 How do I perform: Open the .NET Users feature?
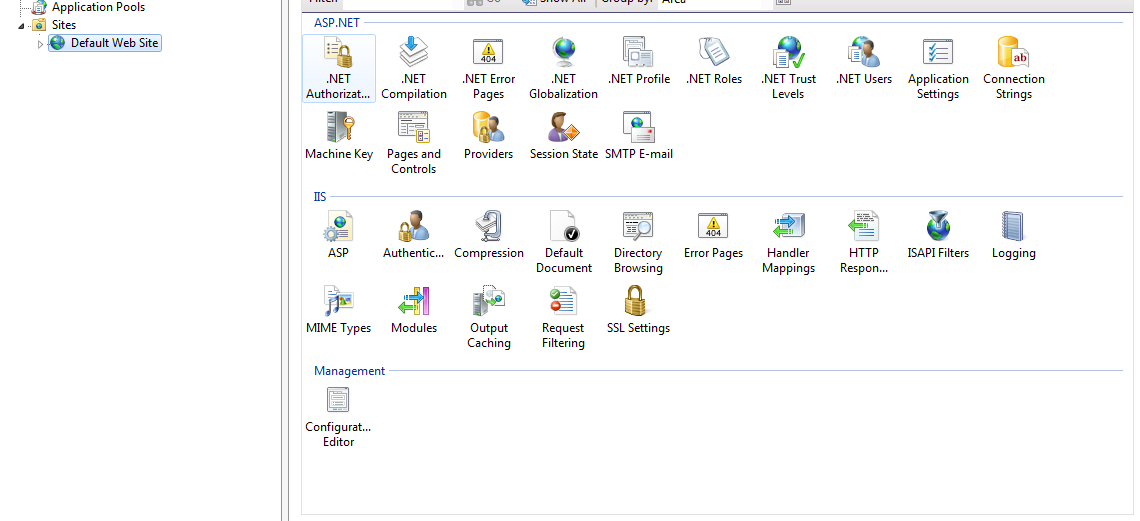[863, 61]
